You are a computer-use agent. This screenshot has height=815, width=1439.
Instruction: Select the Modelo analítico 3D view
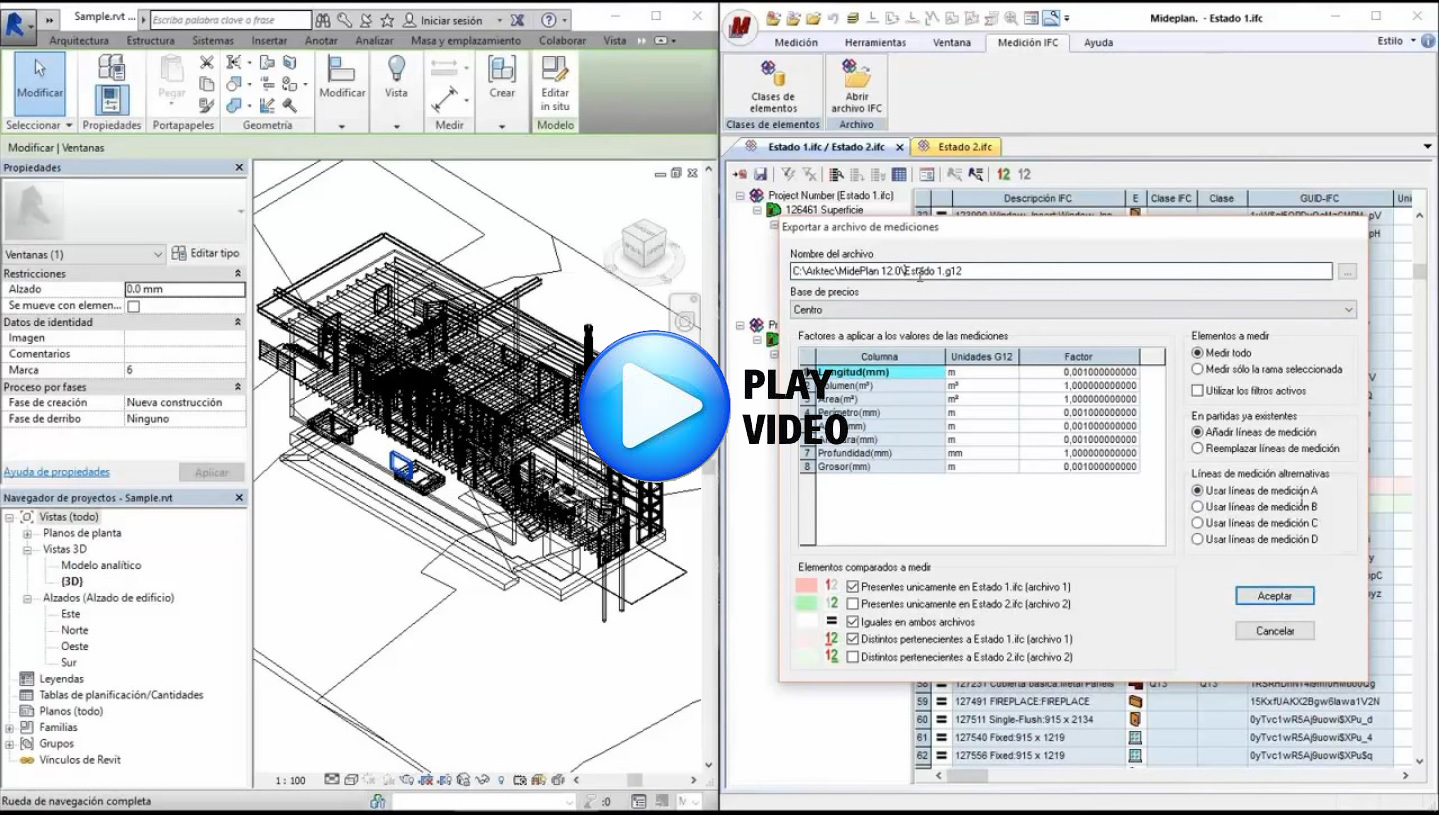click(101, 565)
